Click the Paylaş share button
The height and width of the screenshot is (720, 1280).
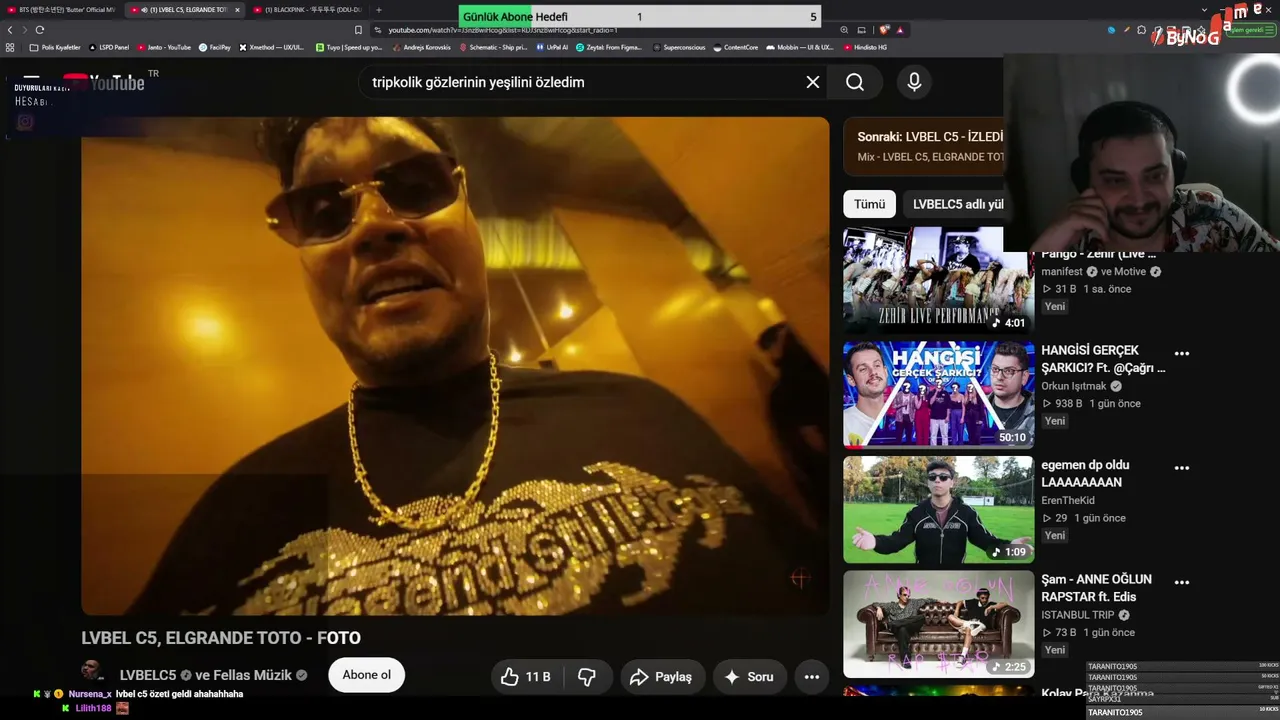663,677
